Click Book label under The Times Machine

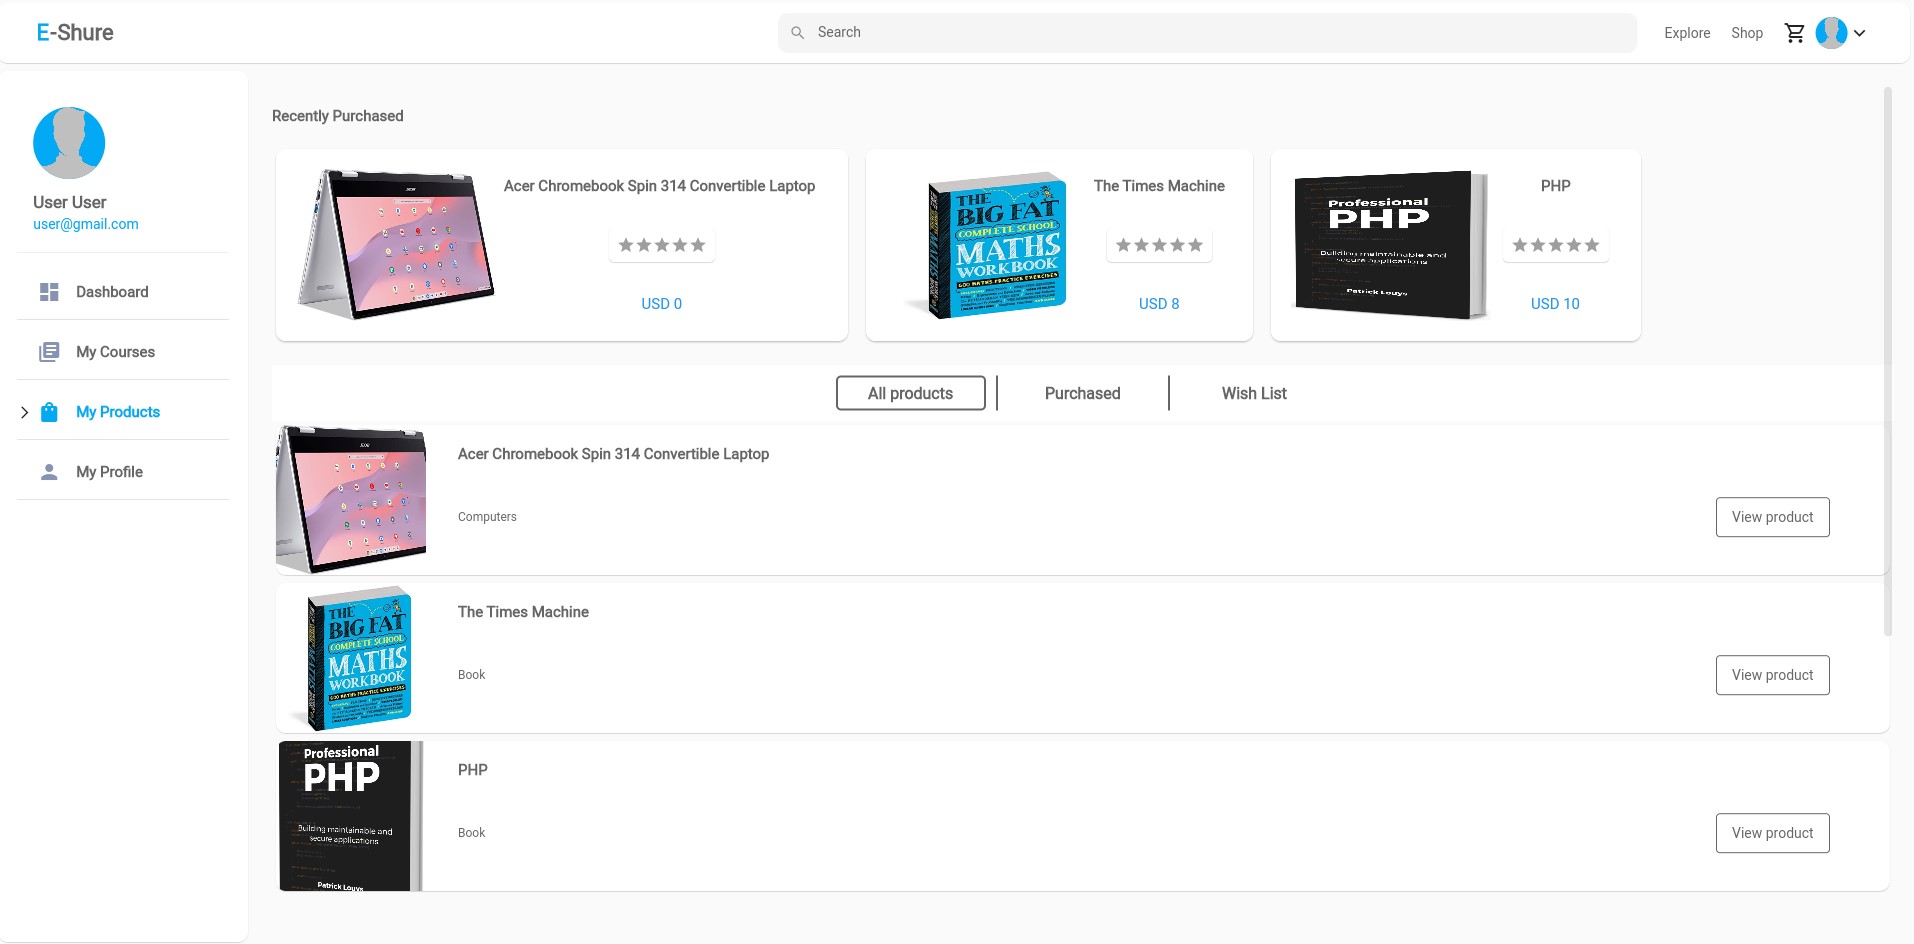[471, 675]
